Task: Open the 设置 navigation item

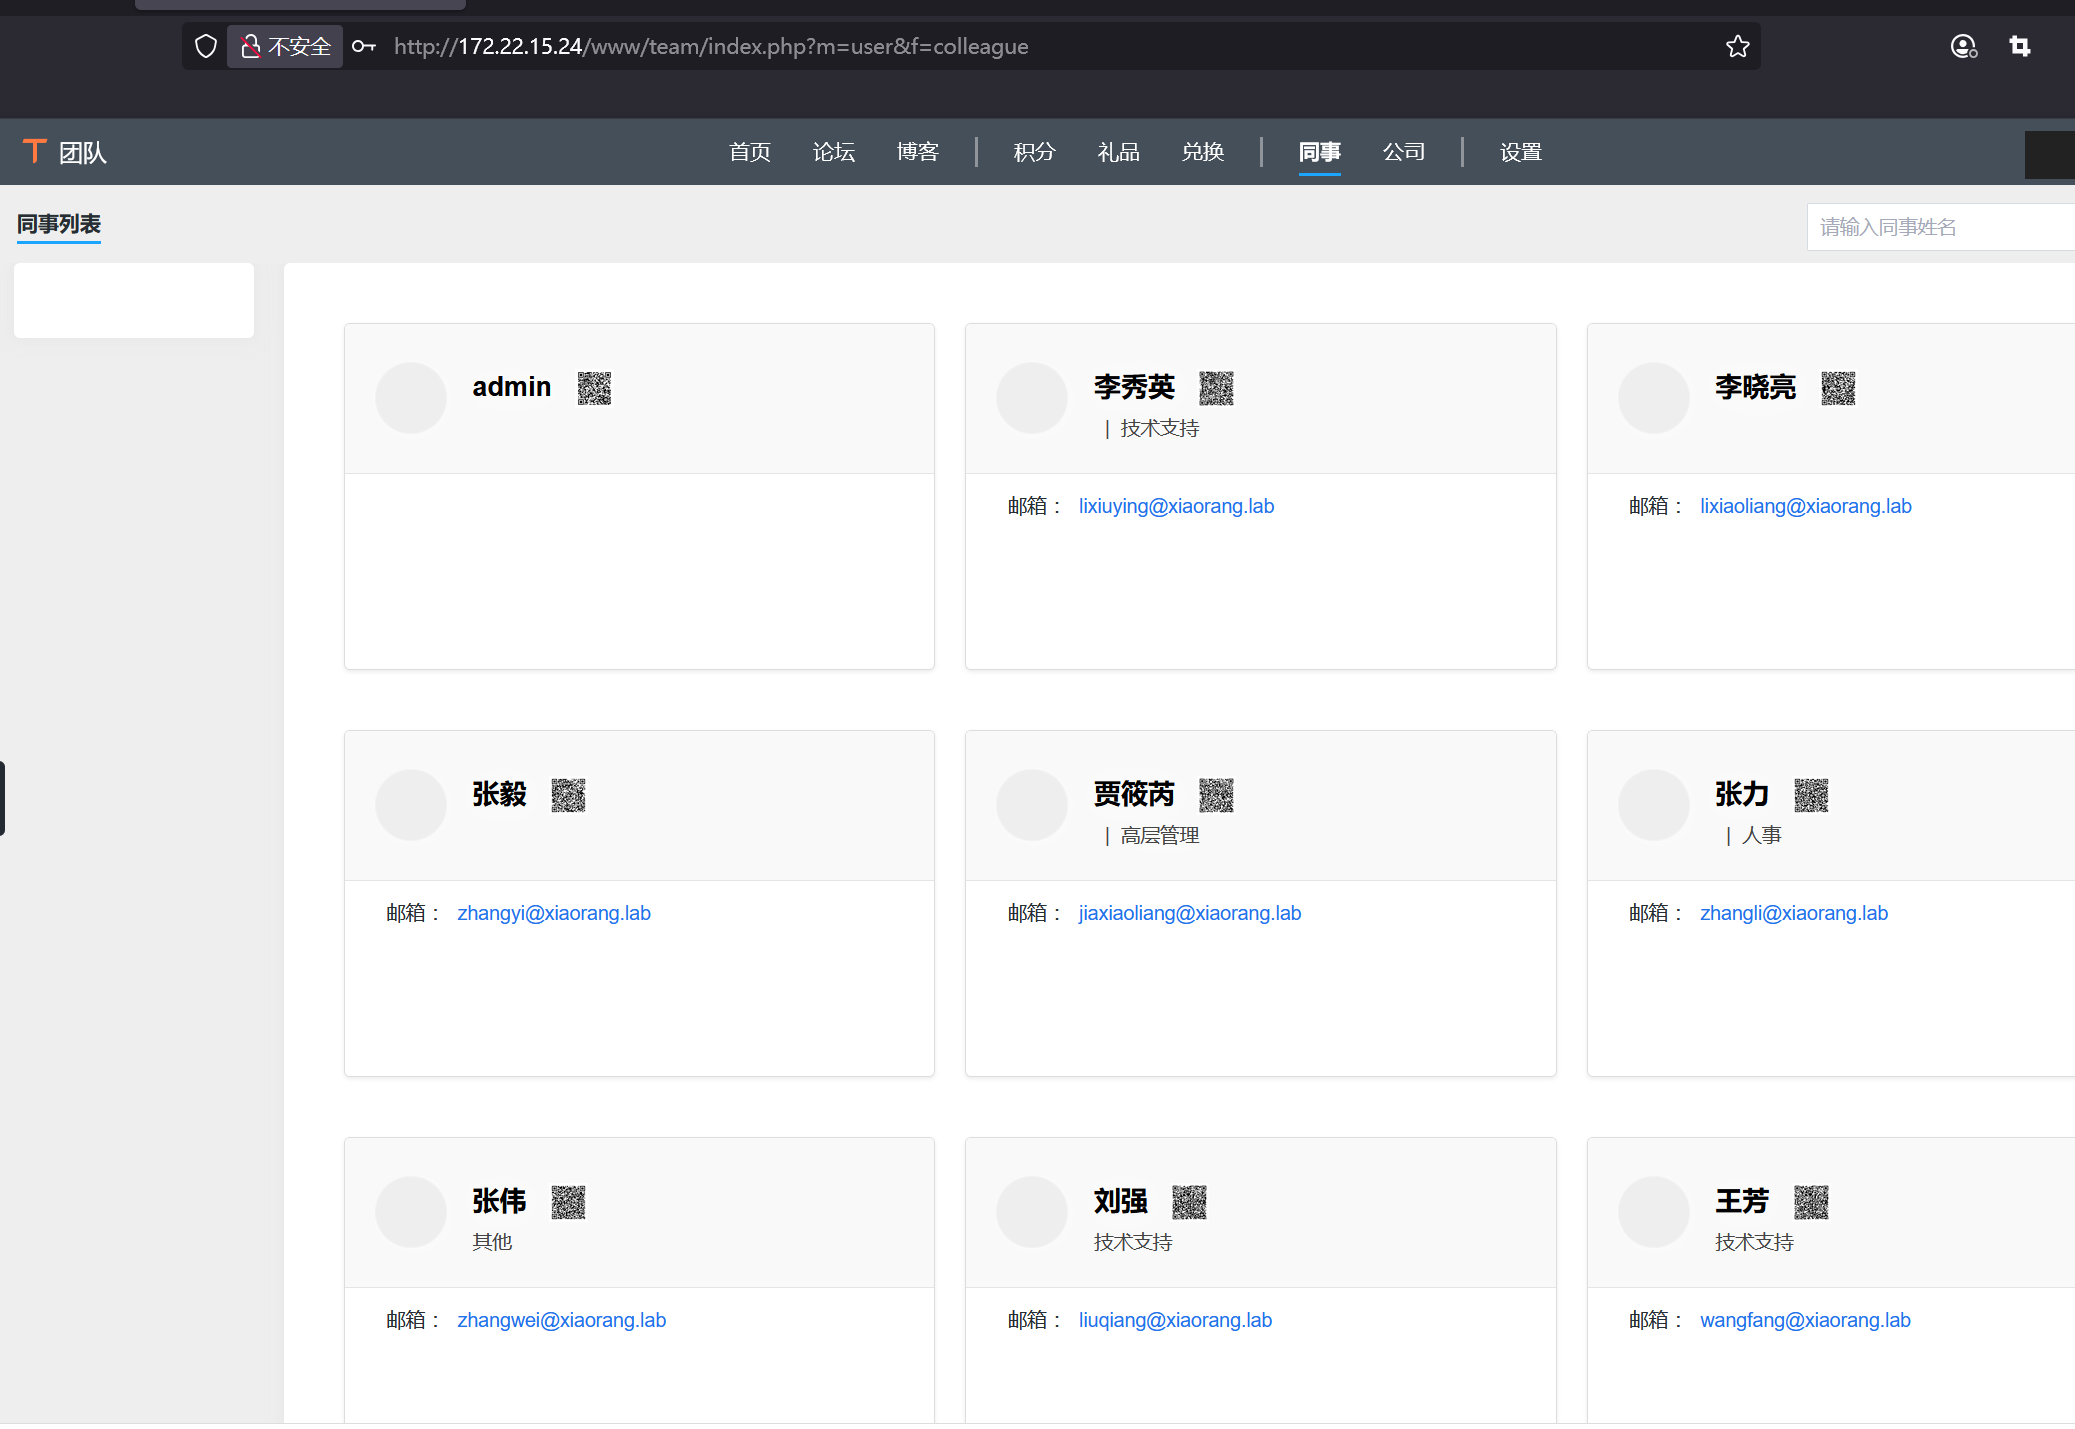Action: [1520, 152]
